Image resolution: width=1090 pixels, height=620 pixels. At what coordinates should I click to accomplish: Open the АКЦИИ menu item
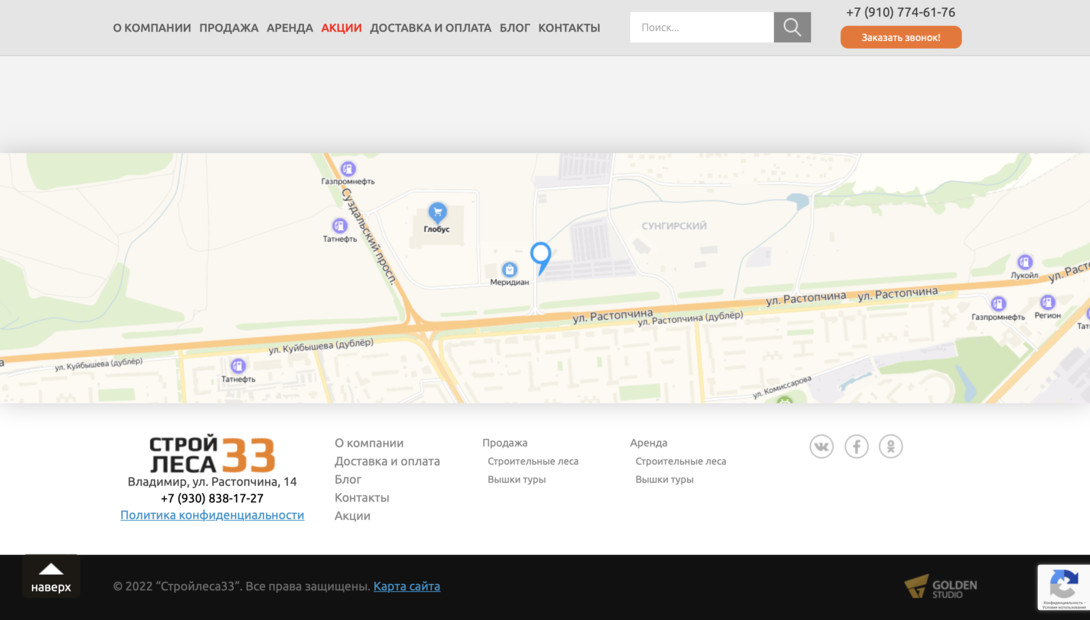[x=341, y=28]
